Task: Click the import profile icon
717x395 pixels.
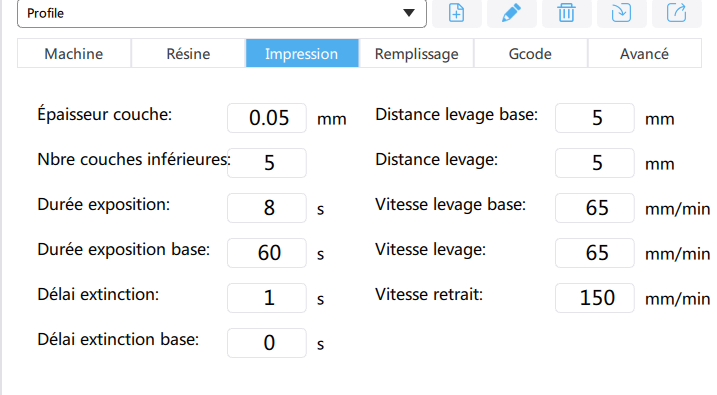Action: 621,13
